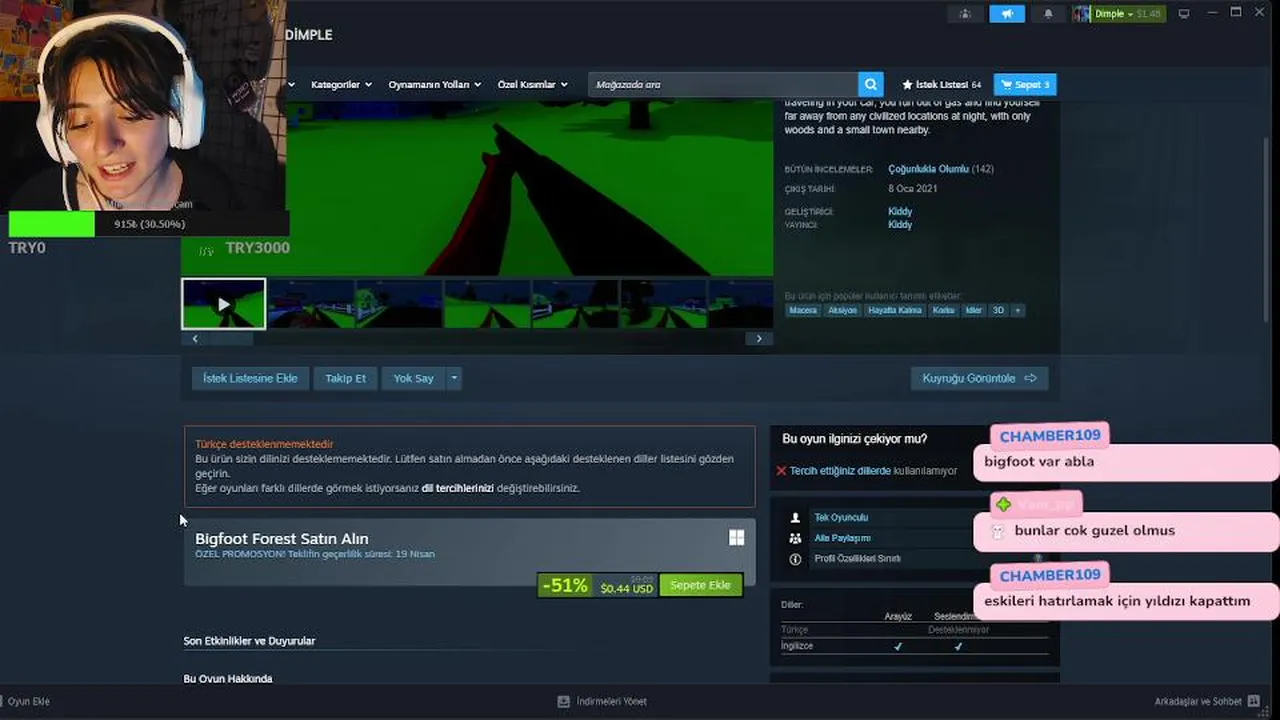Click the -51% discount badge

(564, 586)
